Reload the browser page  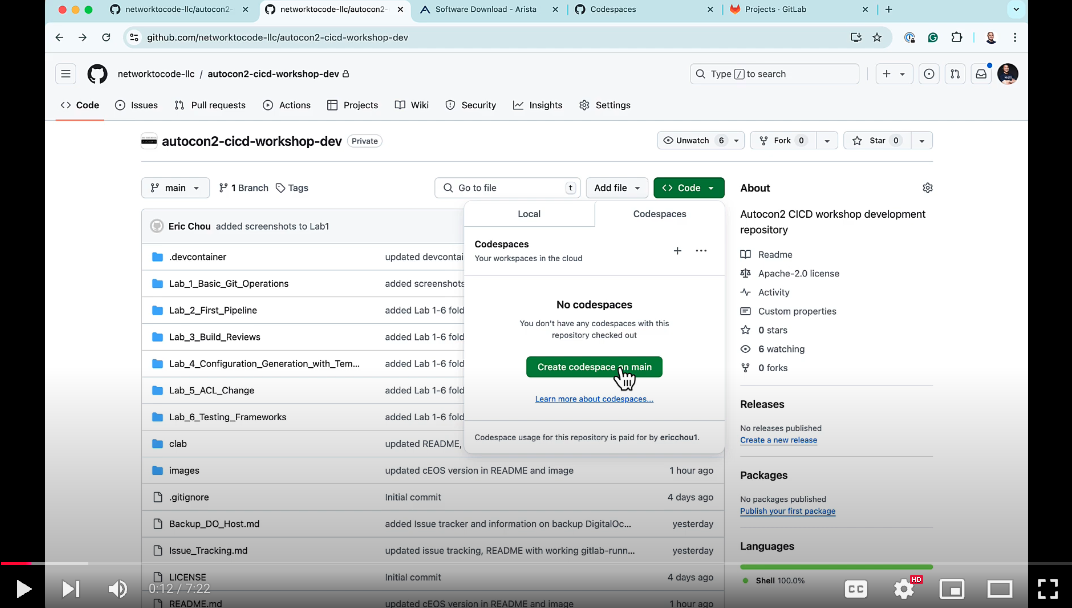(x=106, y=38)
